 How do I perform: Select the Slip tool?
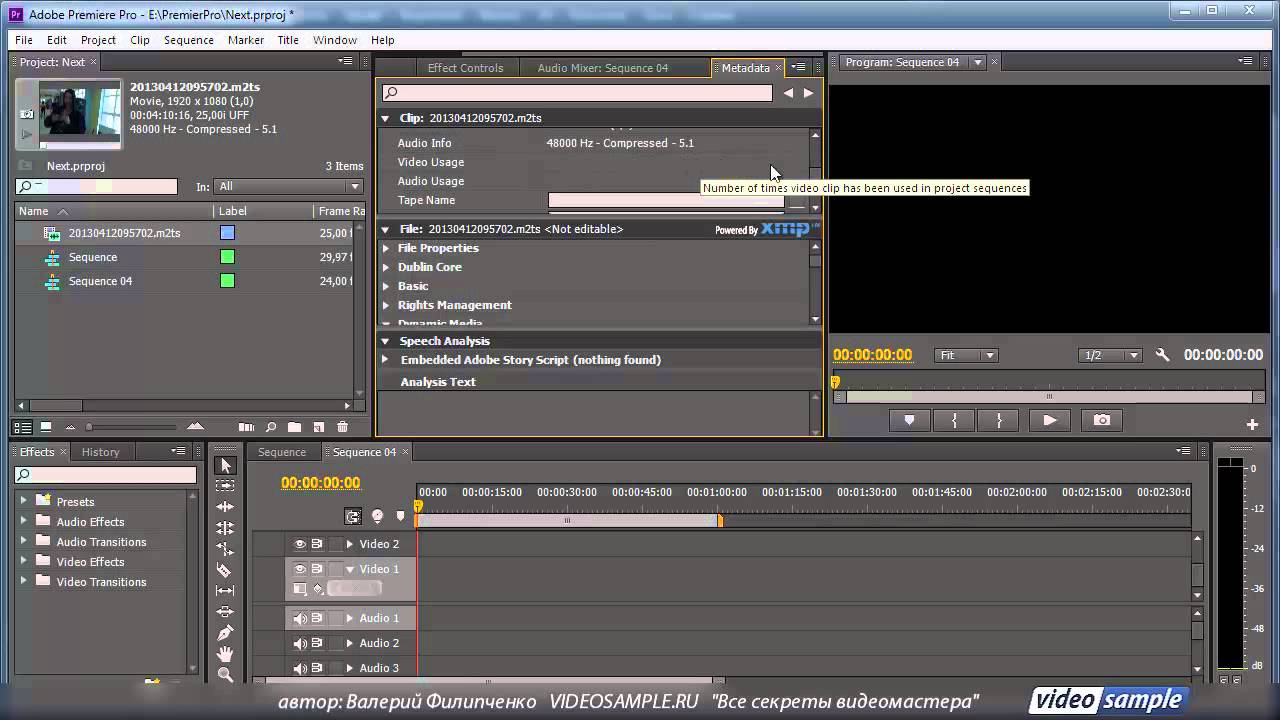pos(225,591)
